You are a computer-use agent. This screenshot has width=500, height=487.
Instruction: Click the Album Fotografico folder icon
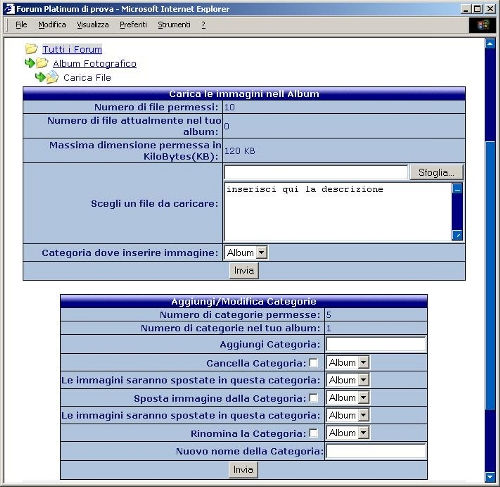(42, 63)
